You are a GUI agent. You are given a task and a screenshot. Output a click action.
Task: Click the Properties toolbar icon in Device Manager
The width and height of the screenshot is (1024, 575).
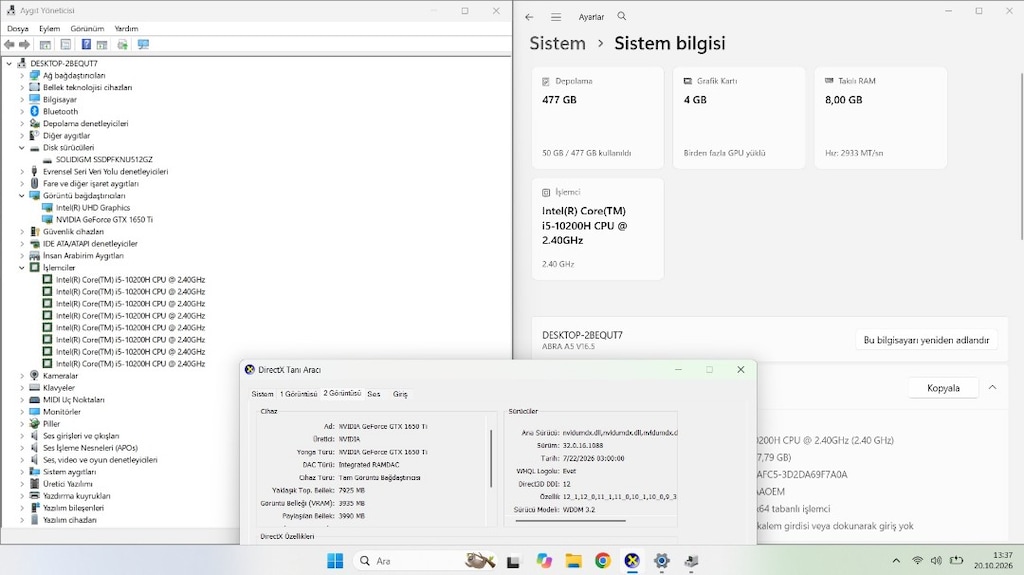[65, 44]
